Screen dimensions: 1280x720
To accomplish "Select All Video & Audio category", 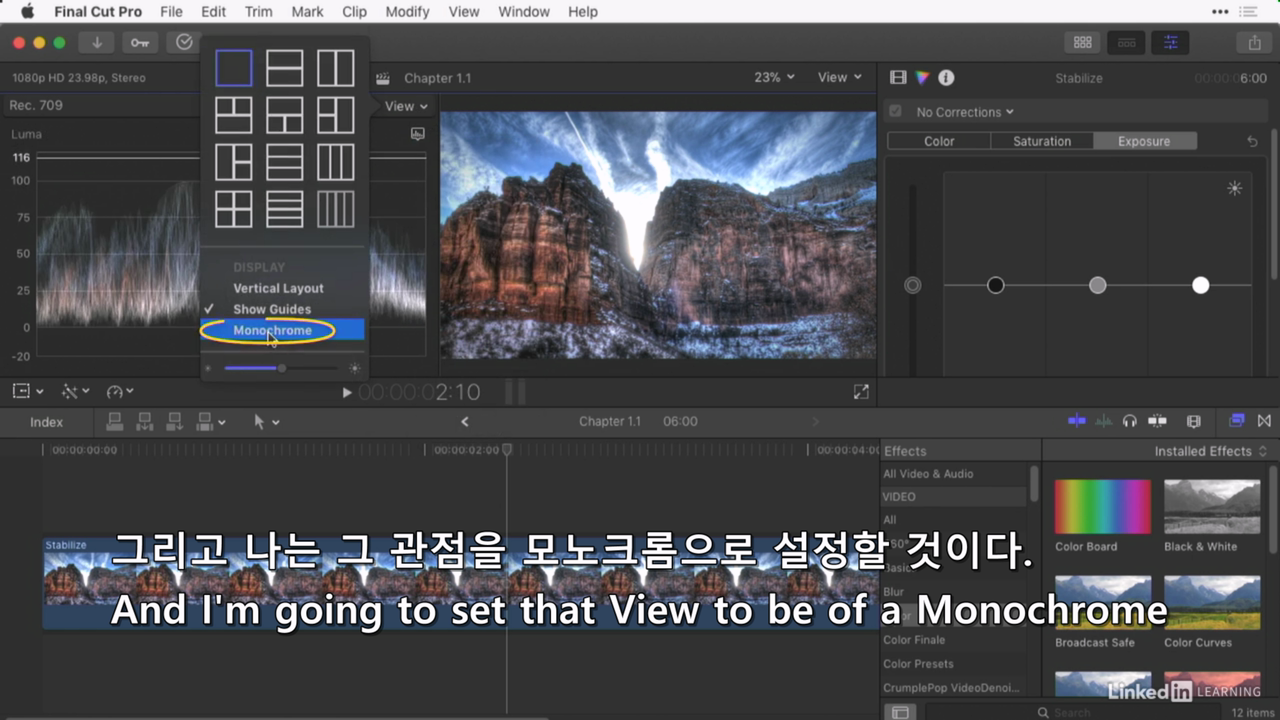I will pyautogui.click(x=928, y=474).
